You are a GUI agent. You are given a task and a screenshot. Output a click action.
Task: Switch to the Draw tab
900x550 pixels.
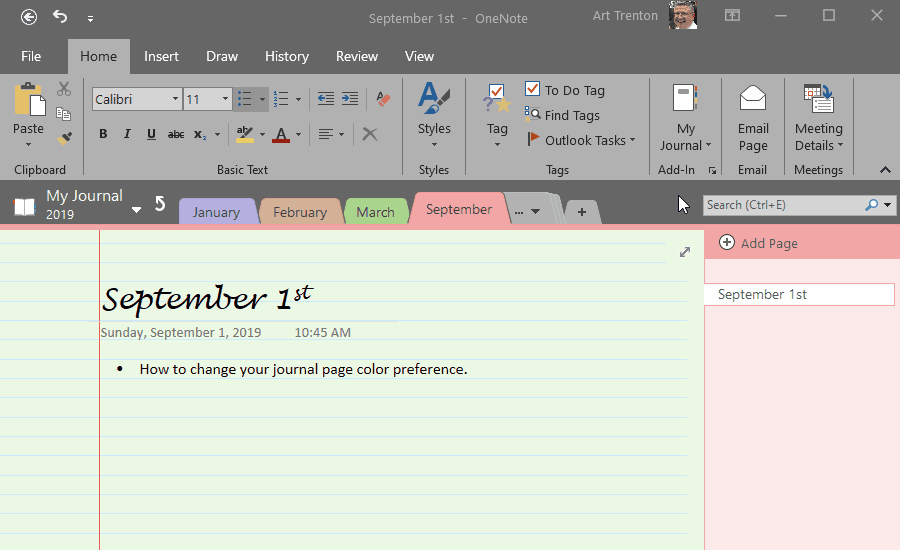(x=222, y=56)
